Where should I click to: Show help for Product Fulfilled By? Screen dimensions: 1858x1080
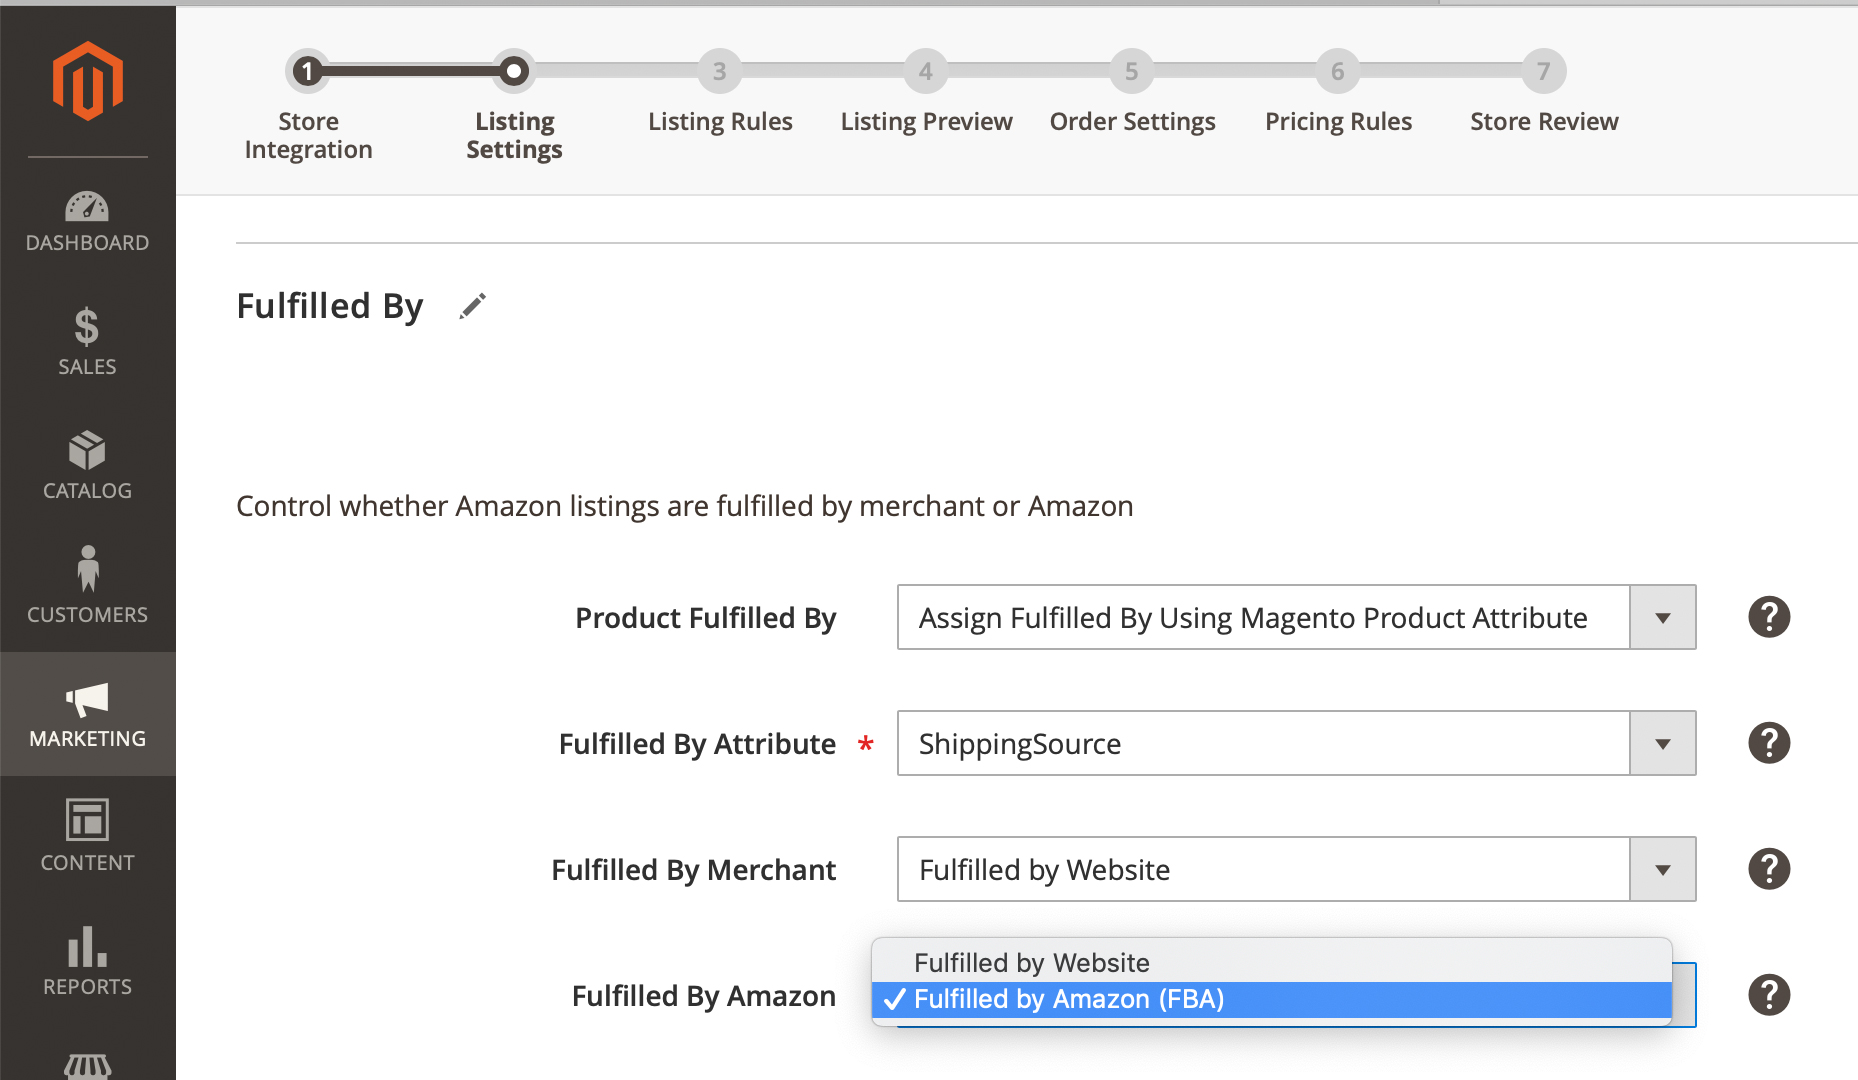[1769, 617]
